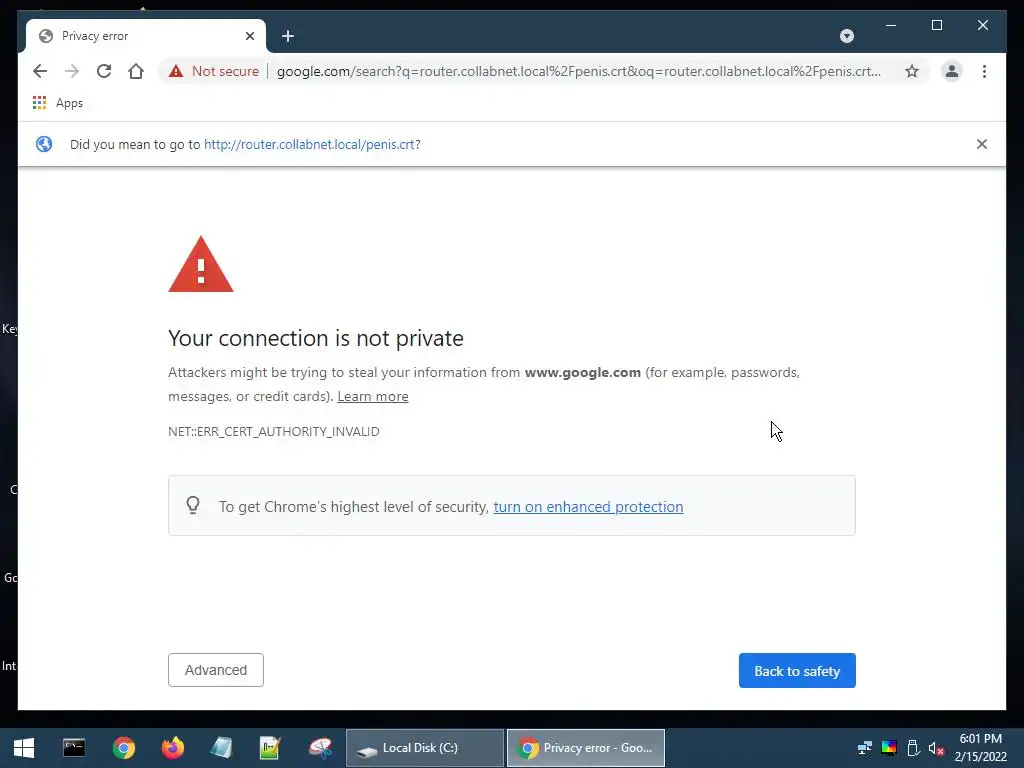Viewport: 1024px width, 768px height.
Task: Open the user profile avatar
Action: 952,71
